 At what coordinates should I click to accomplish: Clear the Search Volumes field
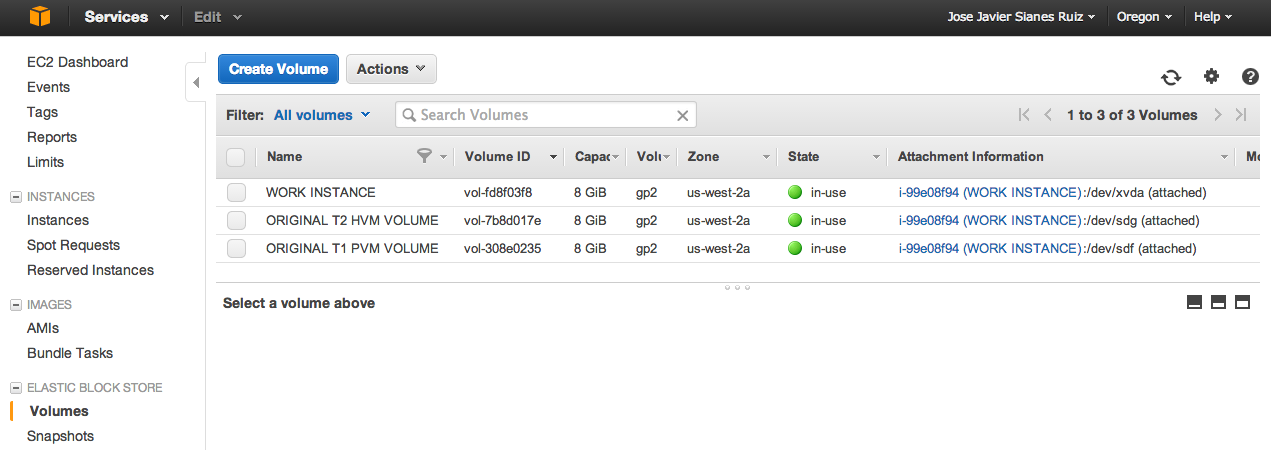[x=683, y=116]
